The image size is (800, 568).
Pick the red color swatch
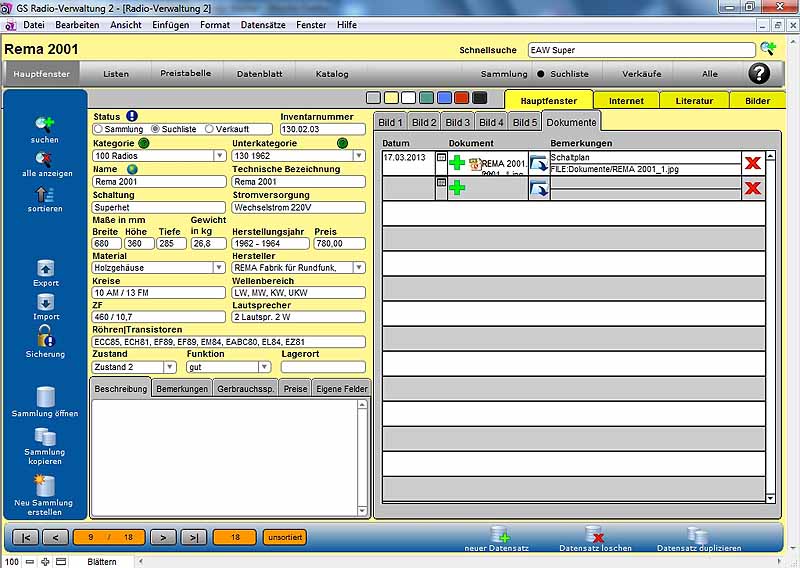(462, 98)
